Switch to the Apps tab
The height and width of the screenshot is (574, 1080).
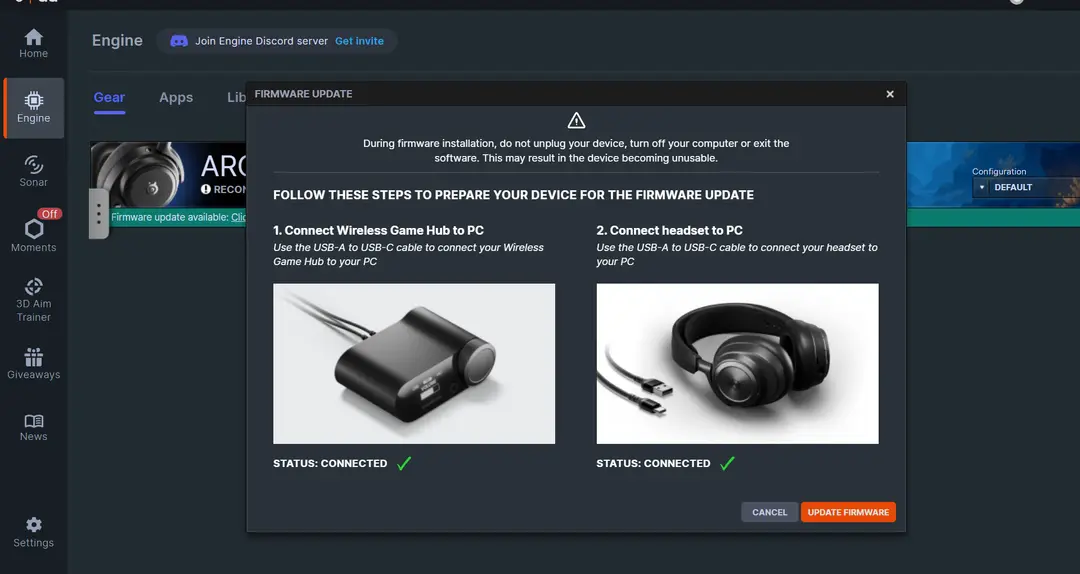click(176, 98)
